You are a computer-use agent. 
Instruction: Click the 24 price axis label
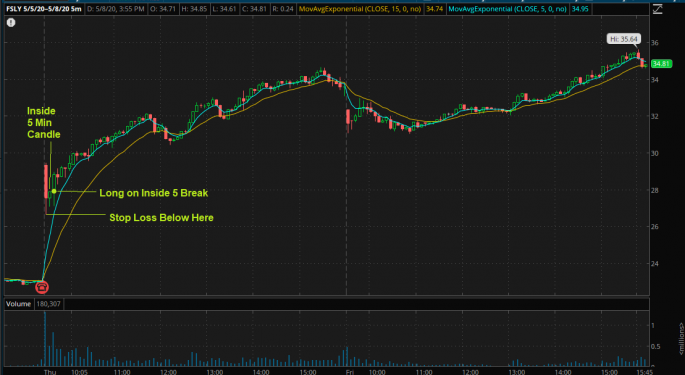point(654,263)
